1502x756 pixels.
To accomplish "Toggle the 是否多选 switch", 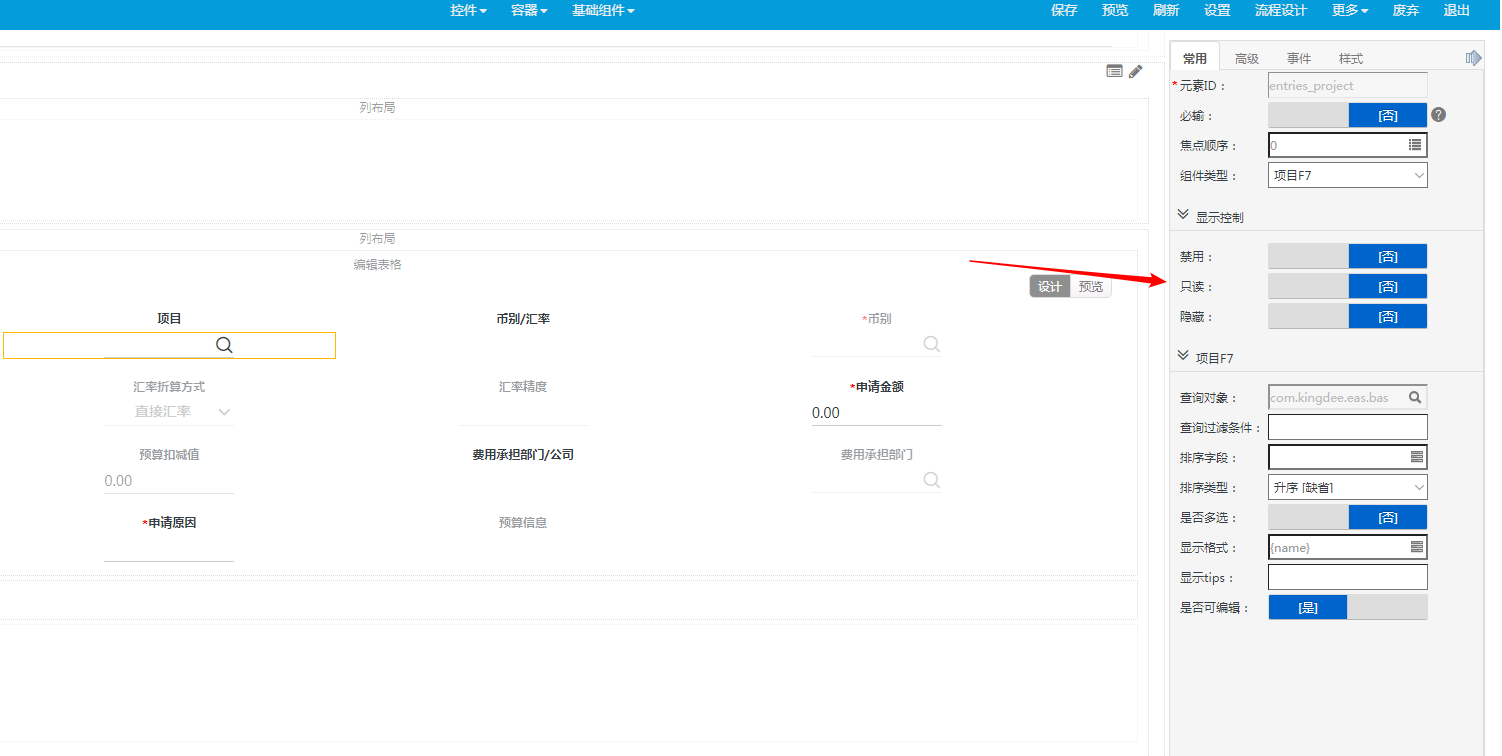I will (x=1347, y=517).
